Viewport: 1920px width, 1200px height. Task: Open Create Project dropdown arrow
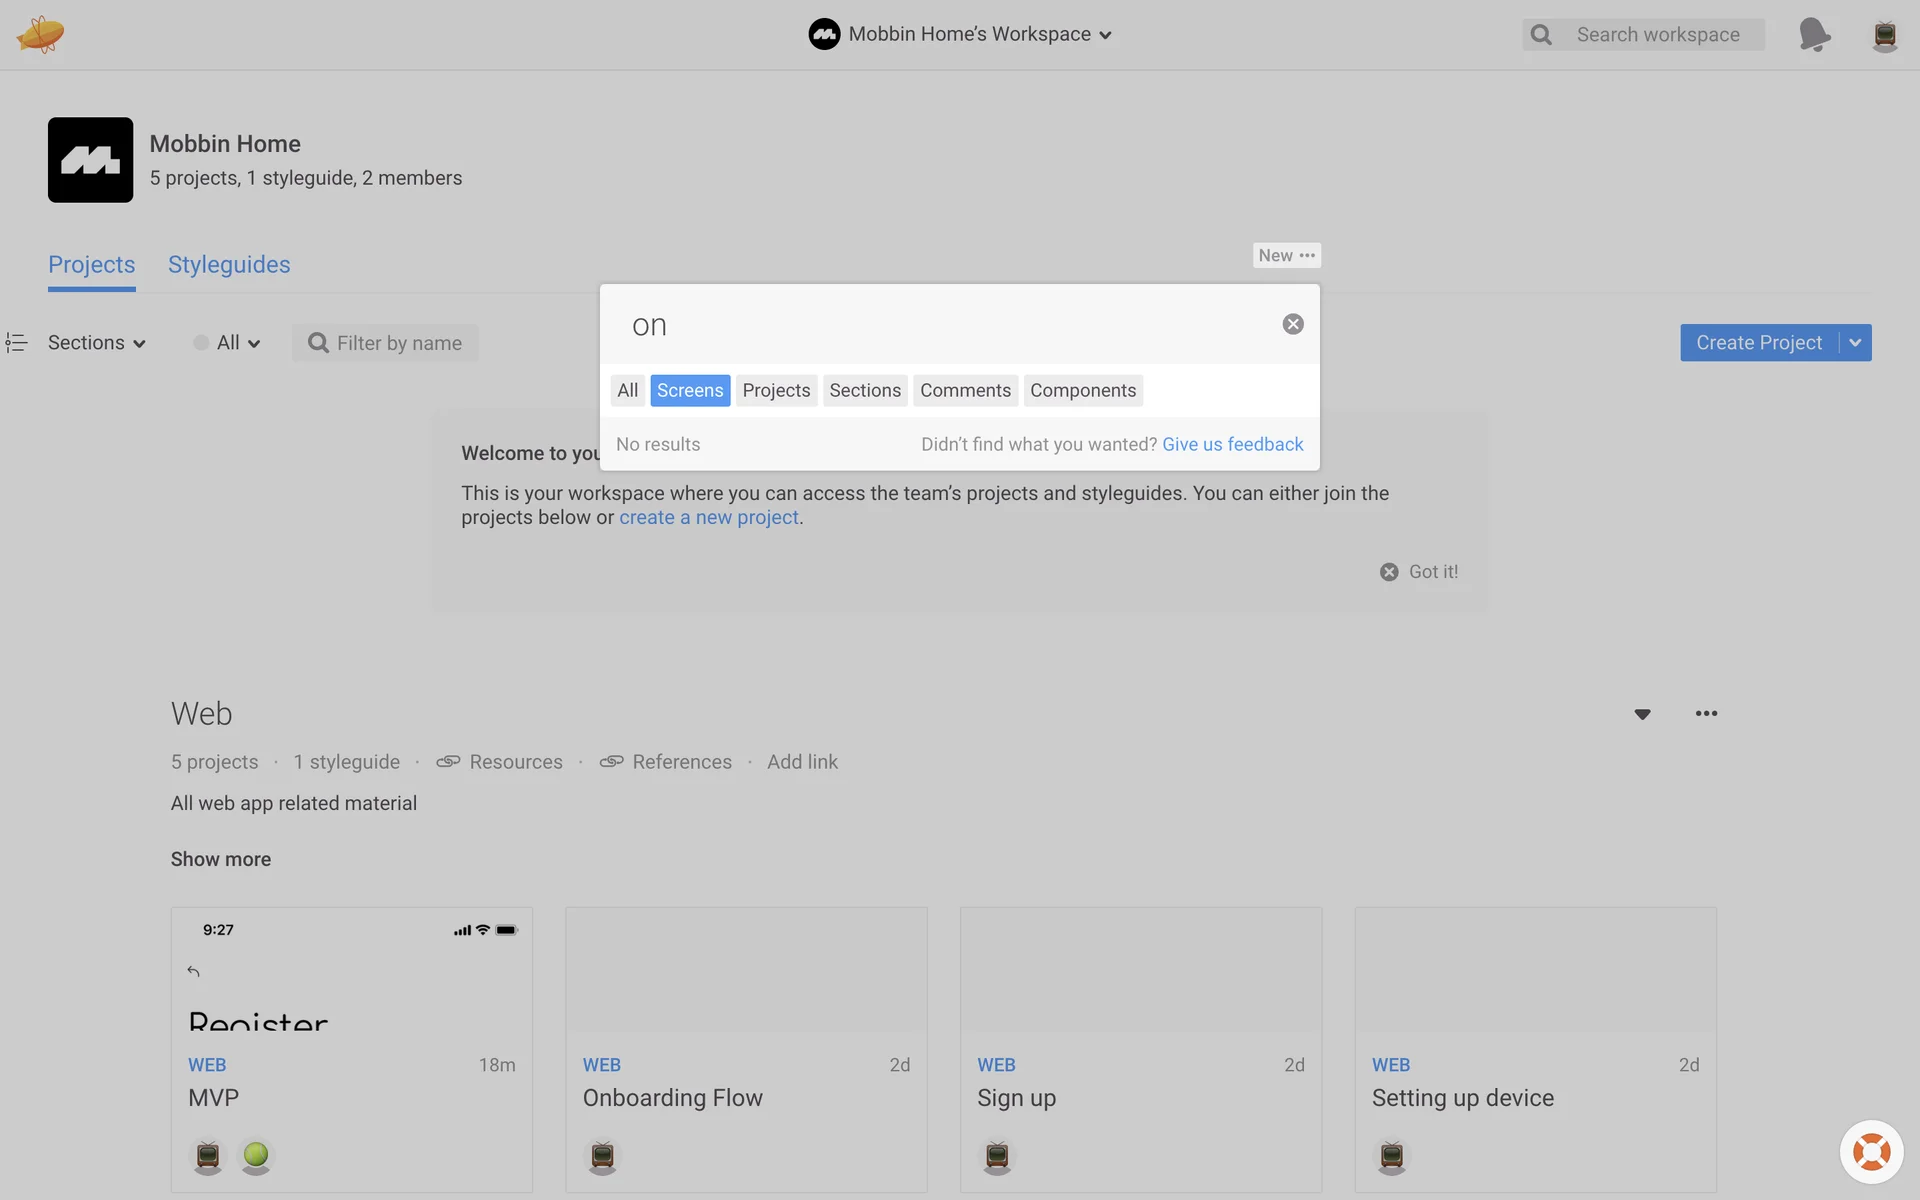pos(1855,343)
